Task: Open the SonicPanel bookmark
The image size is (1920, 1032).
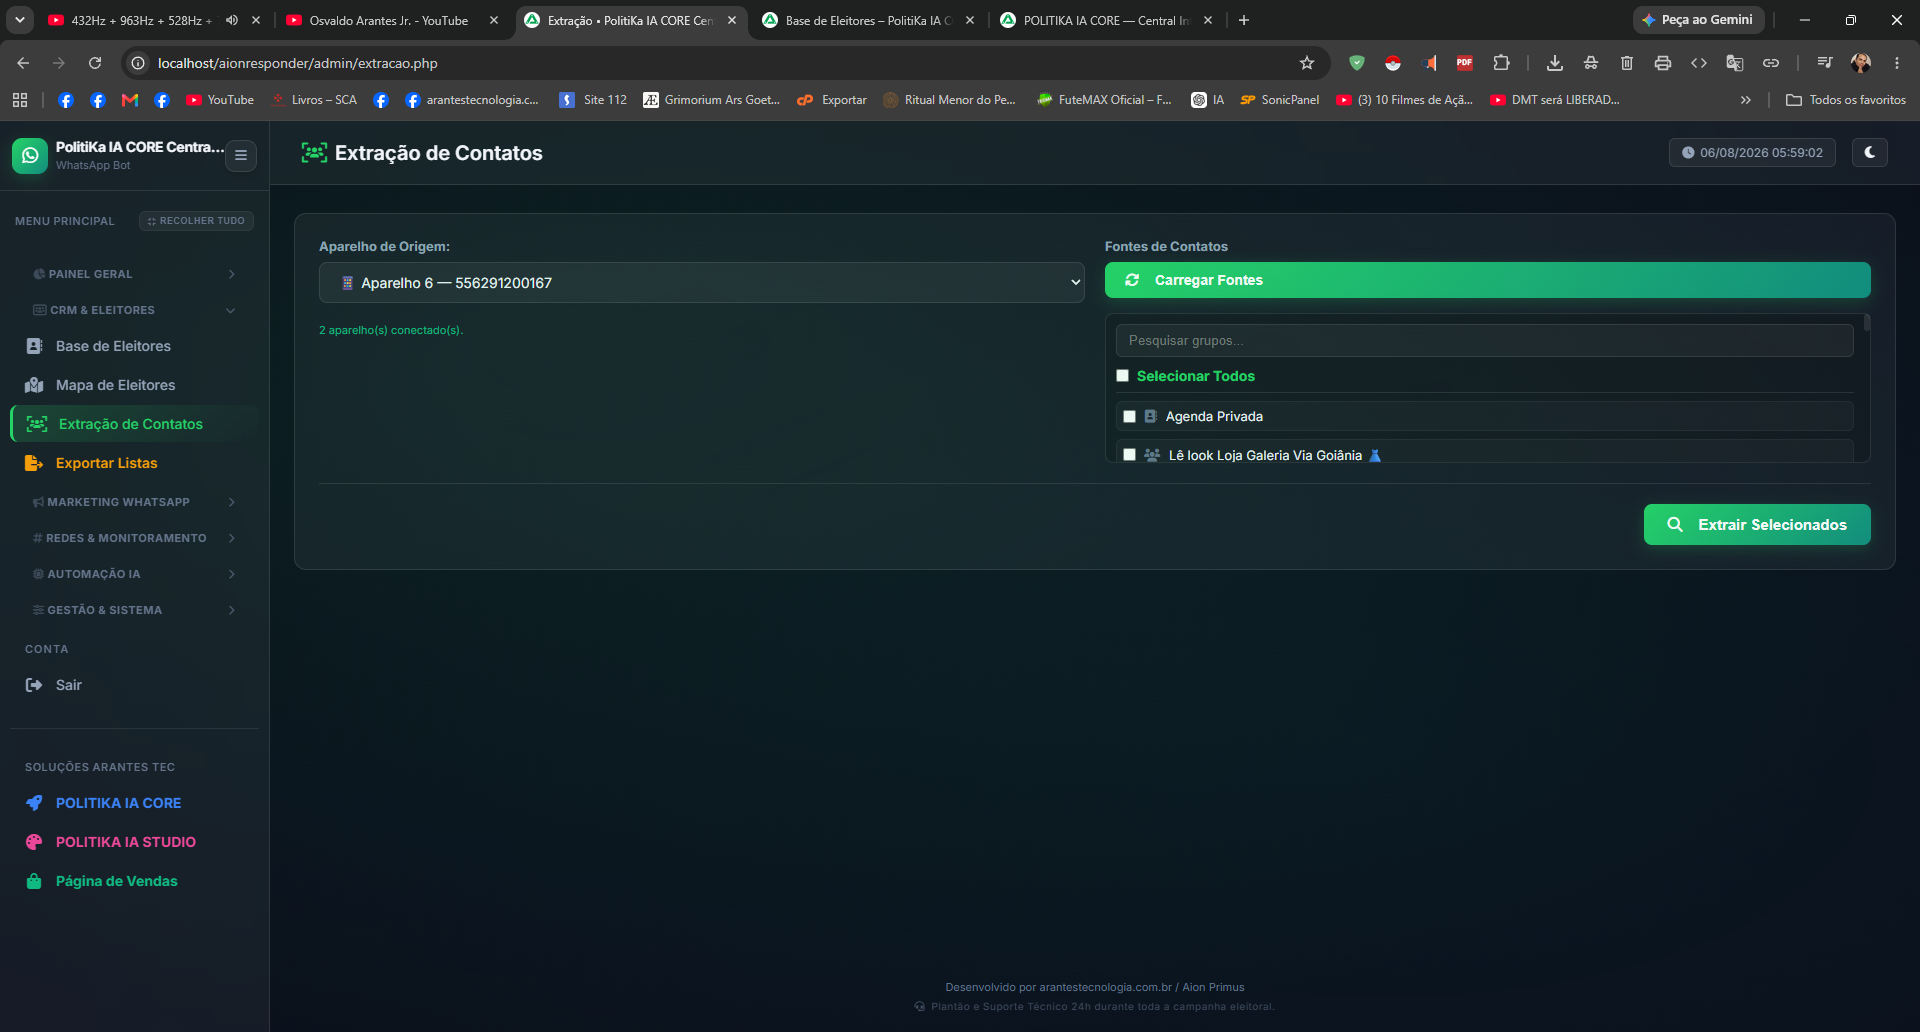Action: tap(1280, 100)
